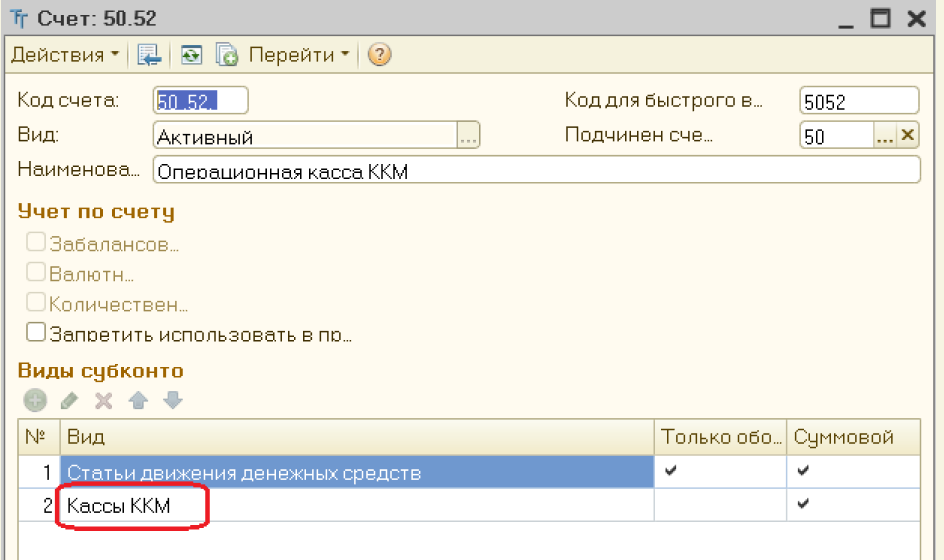Move subkonto down with the arrow icon
This screenshot has height=560, width=944.
click(172, 401)
